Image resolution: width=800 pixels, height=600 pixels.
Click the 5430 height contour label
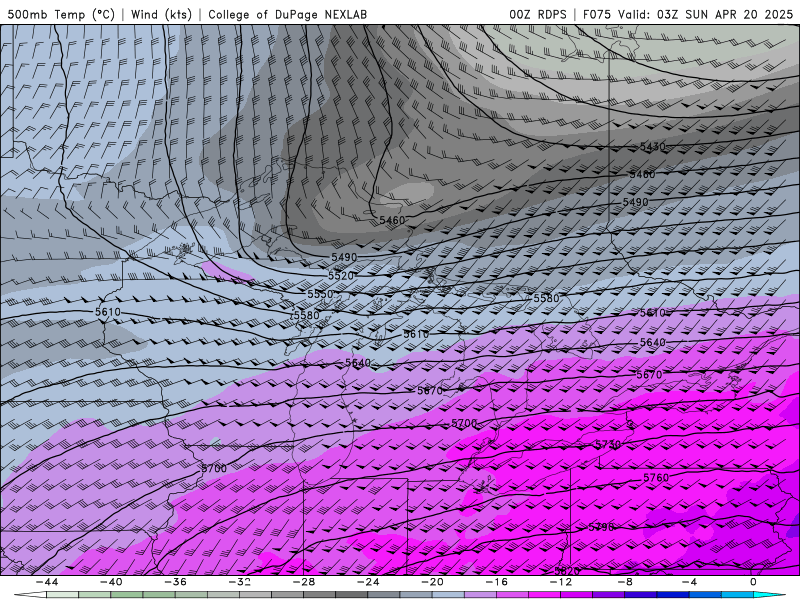coord(653,147)
